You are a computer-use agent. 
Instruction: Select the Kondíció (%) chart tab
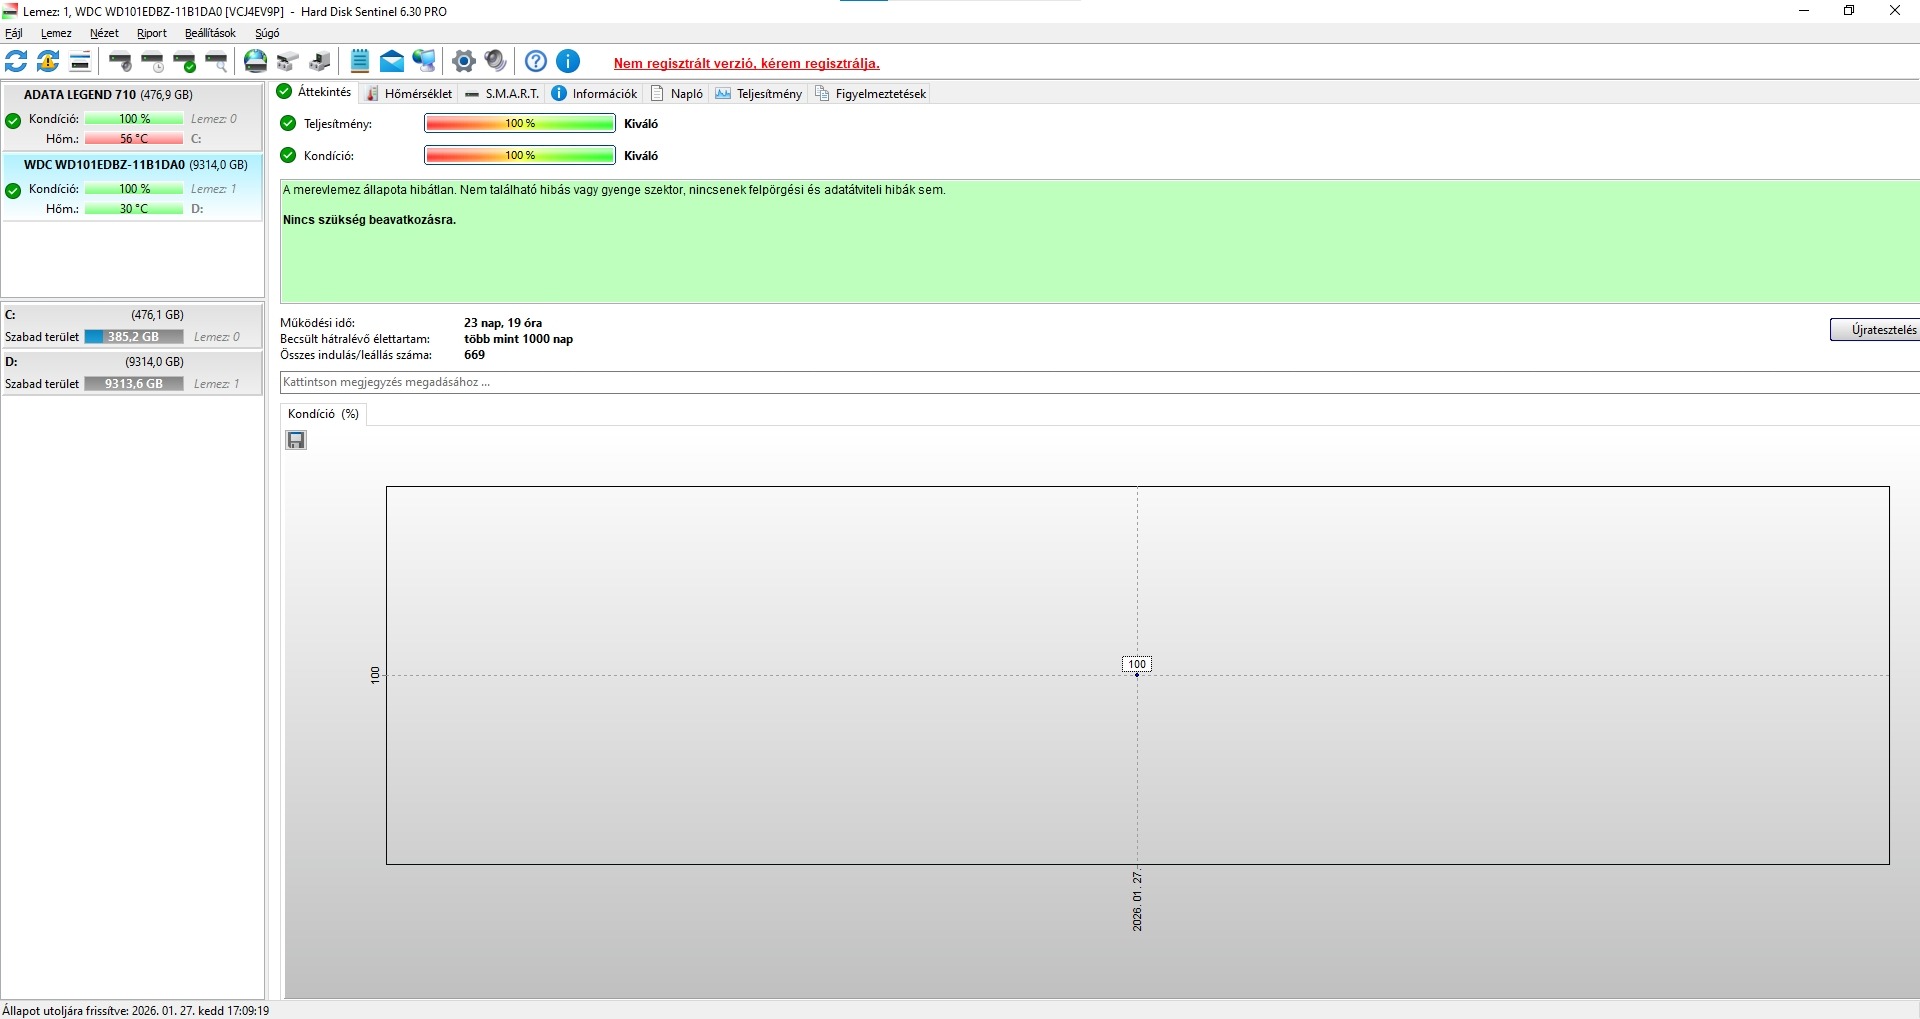(323, 414)
